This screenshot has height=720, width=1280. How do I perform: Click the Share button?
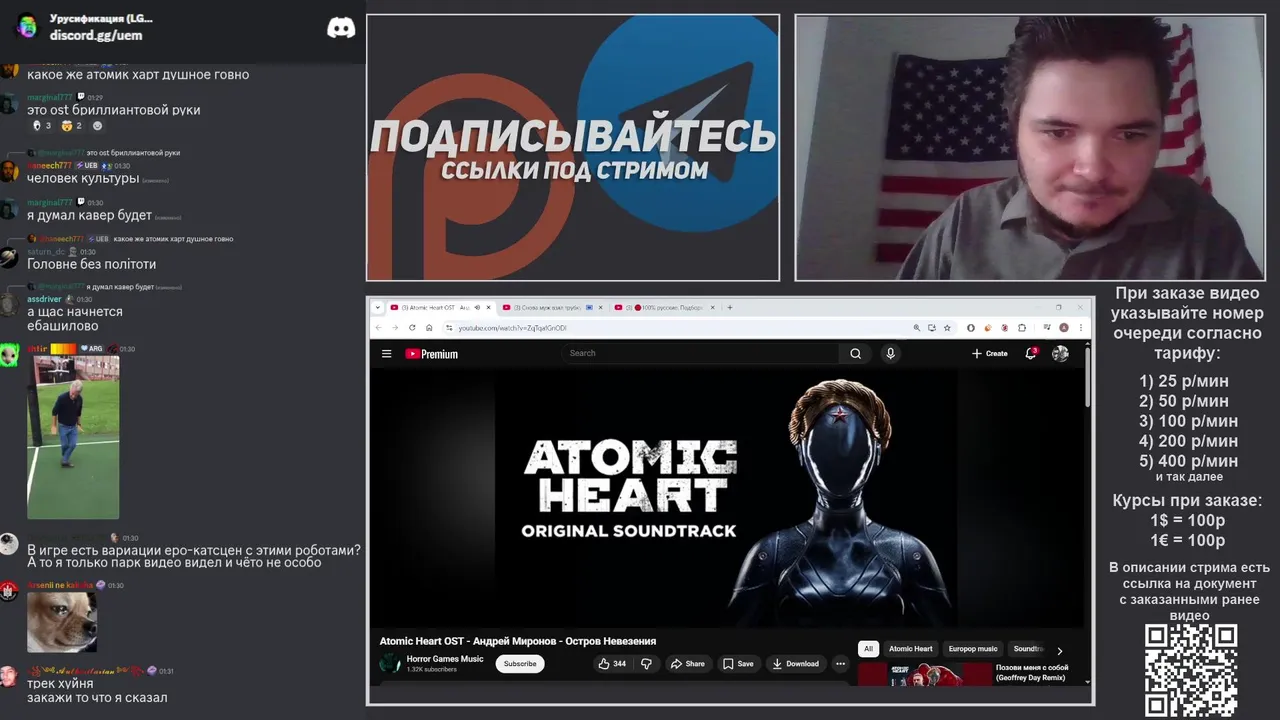[x=687, y=664]
